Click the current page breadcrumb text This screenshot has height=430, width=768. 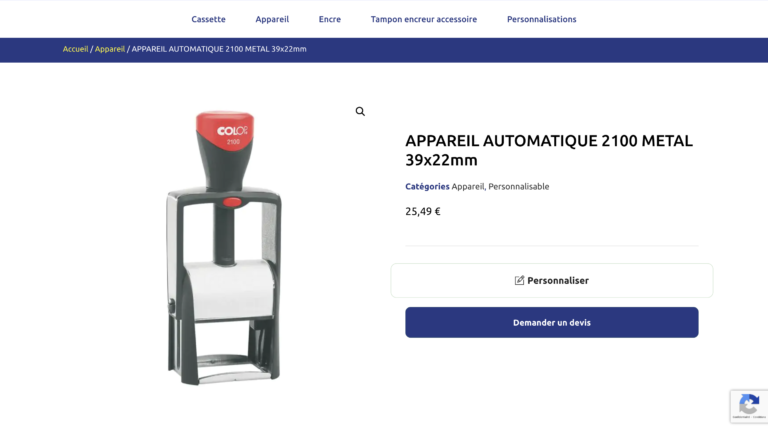(219, 49)
